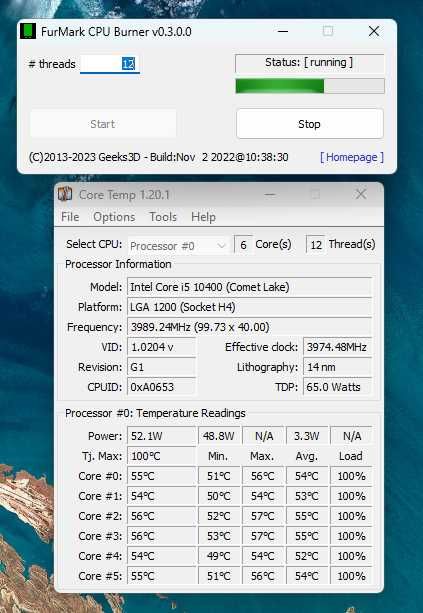Click the Core #5 load value 100%

pos(351,576)
